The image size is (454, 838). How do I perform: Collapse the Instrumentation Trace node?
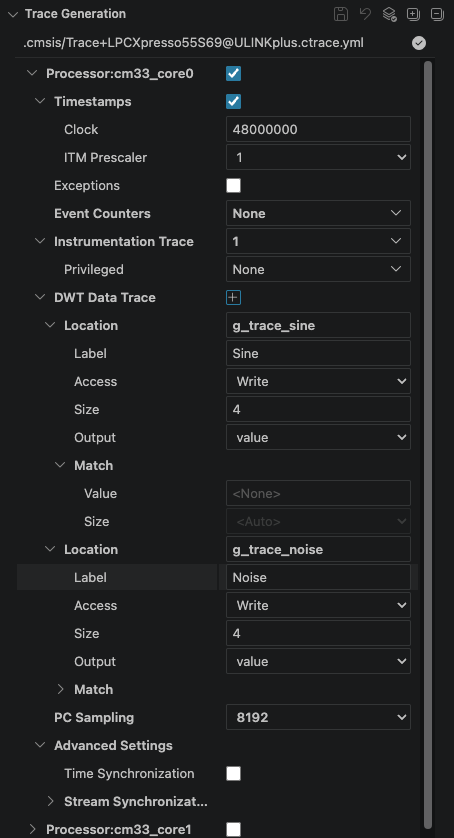(x=40, y=242)
